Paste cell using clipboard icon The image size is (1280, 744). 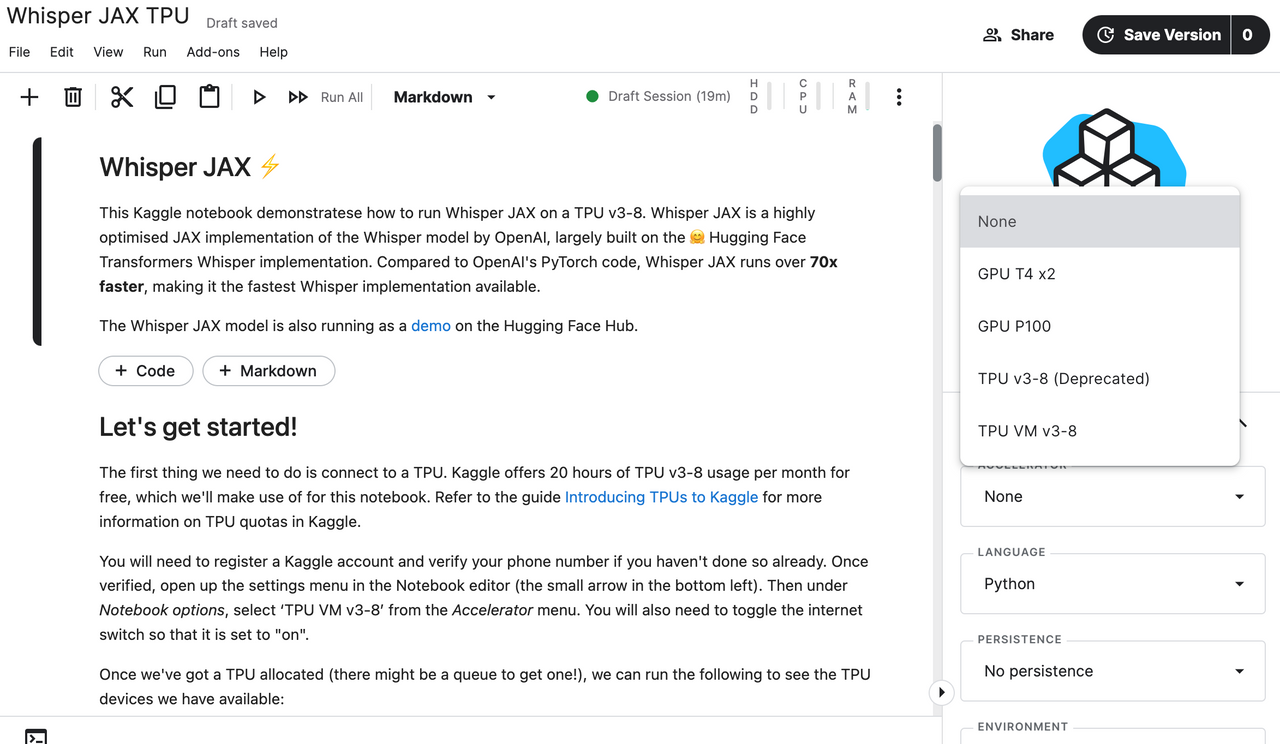click(209, 97)
